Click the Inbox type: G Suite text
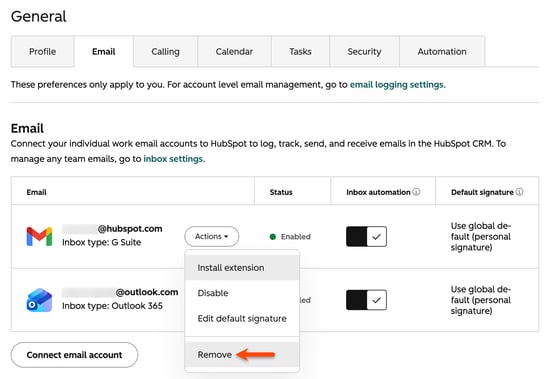Image resolution: width=550 pixels, height=379 pixels. pyautogui.click(x=102, y=242)
